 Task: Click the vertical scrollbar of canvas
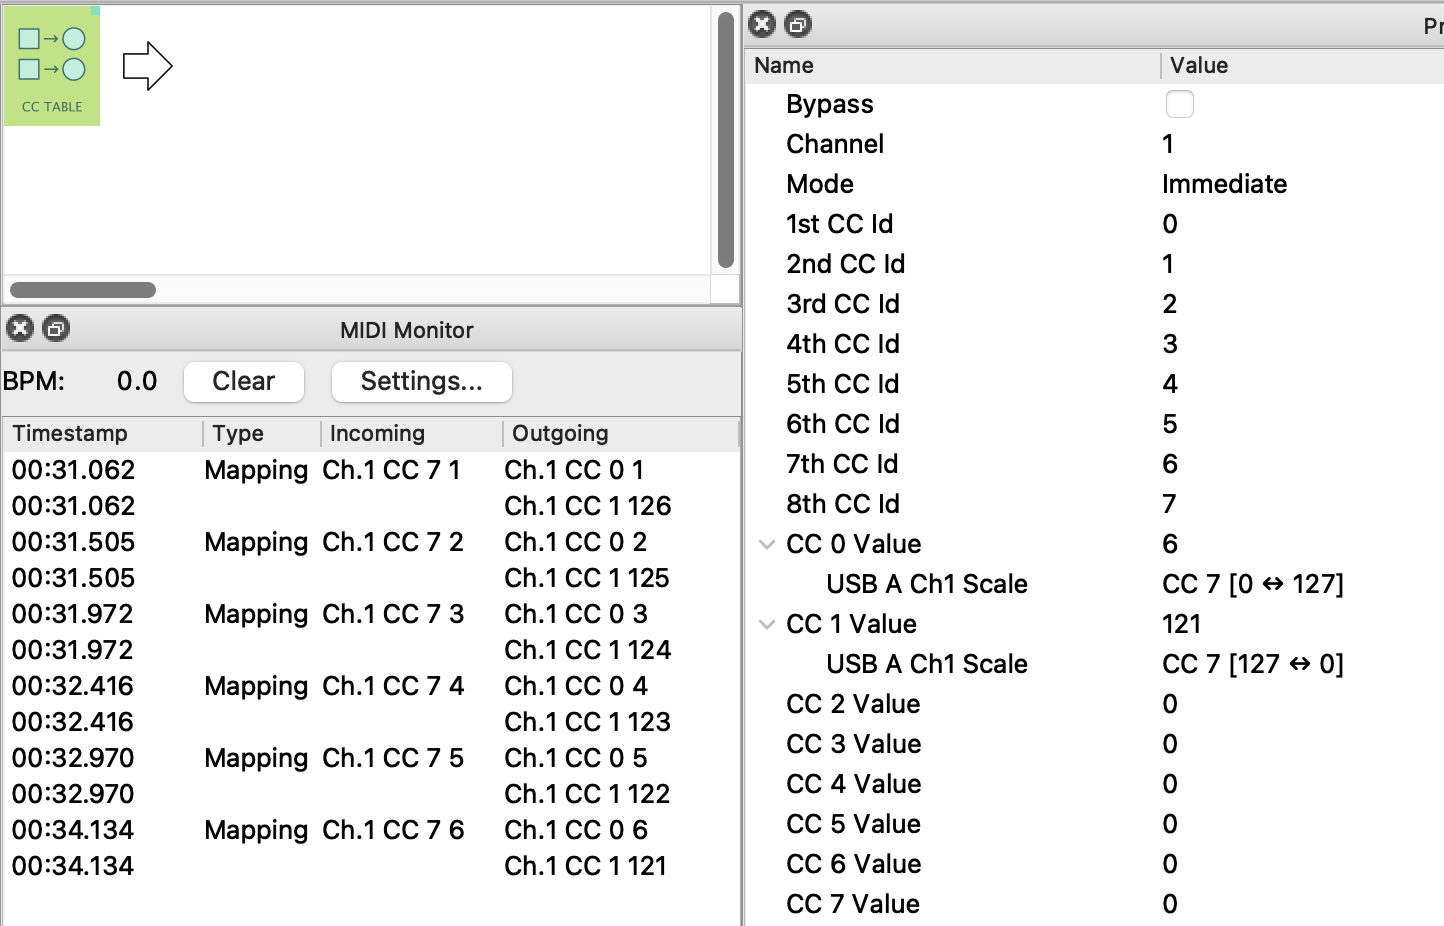726,140
